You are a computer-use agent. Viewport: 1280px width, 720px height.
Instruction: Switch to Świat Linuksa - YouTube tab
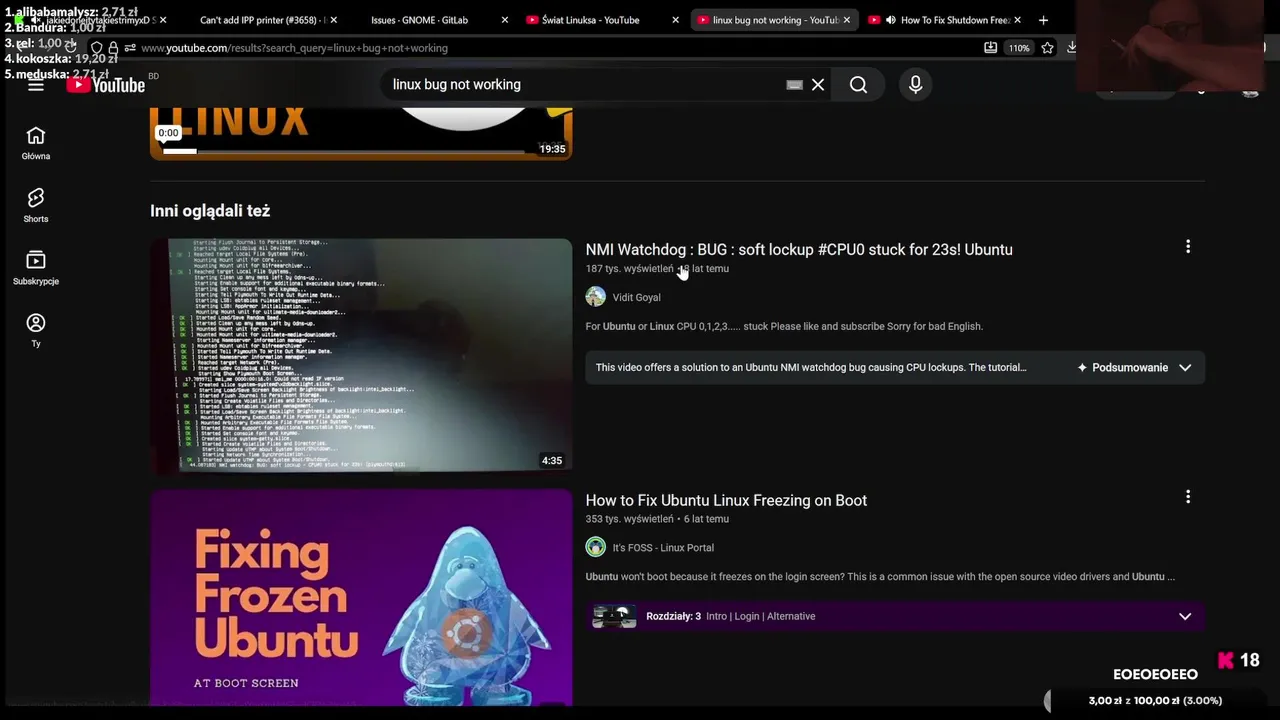click(x=601, y=20)
